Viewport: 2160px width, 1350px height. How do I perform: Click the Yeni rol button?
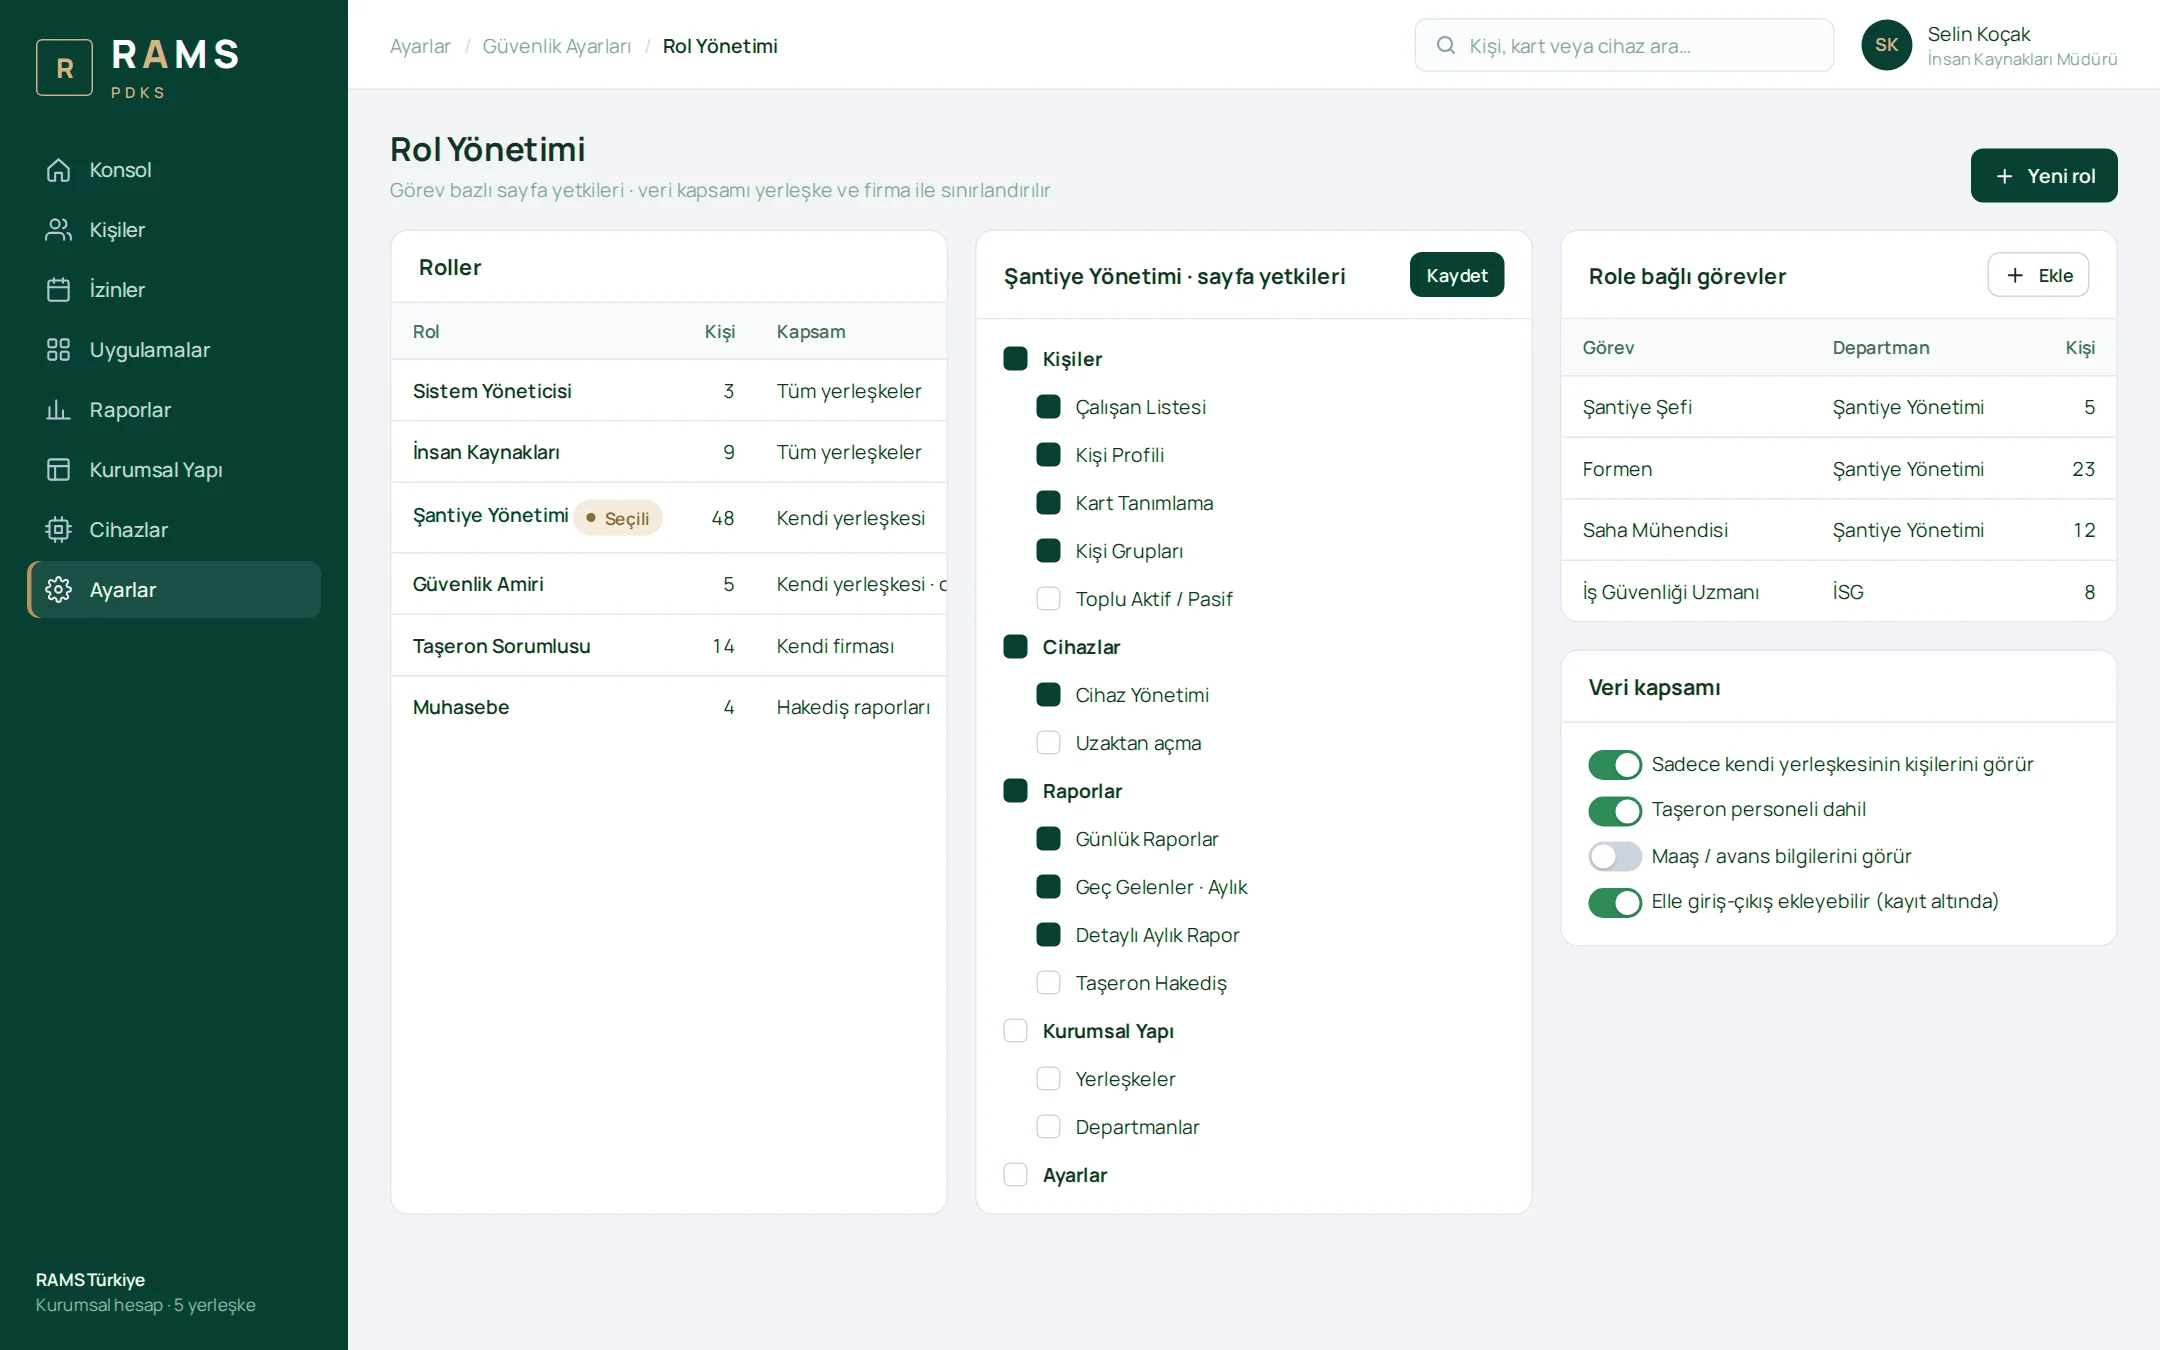point(2044,176)
